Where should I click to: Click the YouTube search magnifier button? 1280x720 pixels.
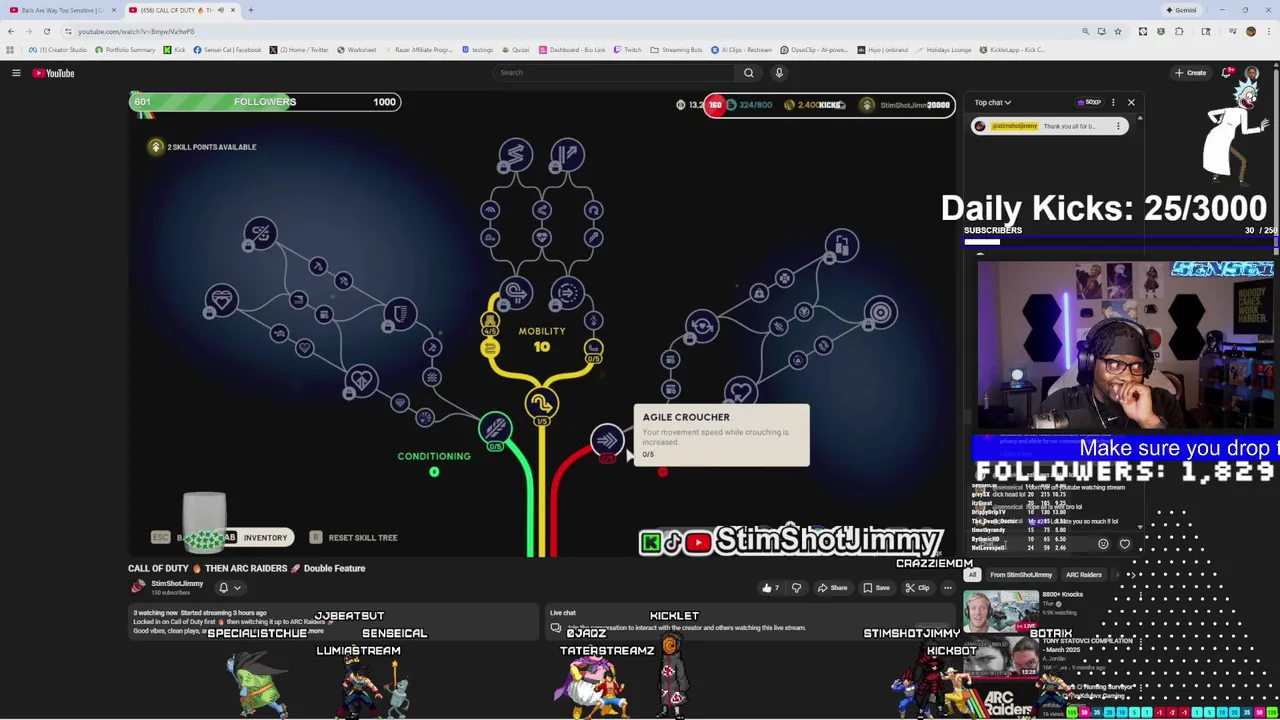(x=748, y=73)
